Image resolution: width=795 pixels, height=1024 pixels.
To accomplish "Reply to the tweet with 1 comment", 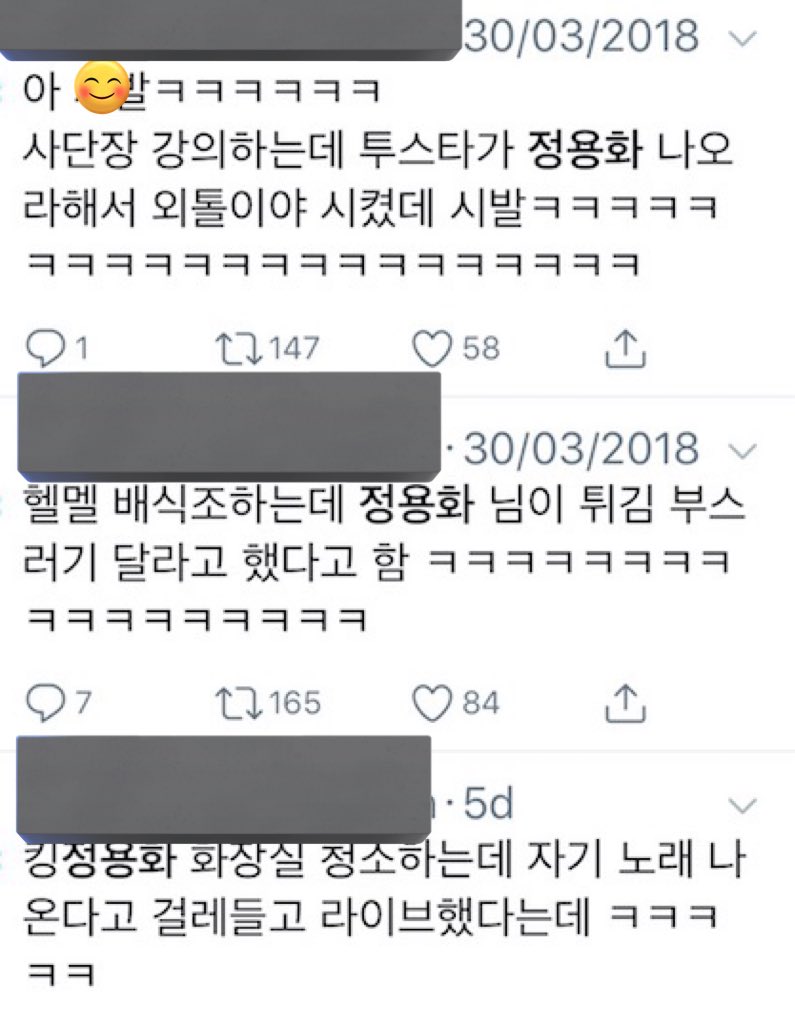I will tap(56, 348).
